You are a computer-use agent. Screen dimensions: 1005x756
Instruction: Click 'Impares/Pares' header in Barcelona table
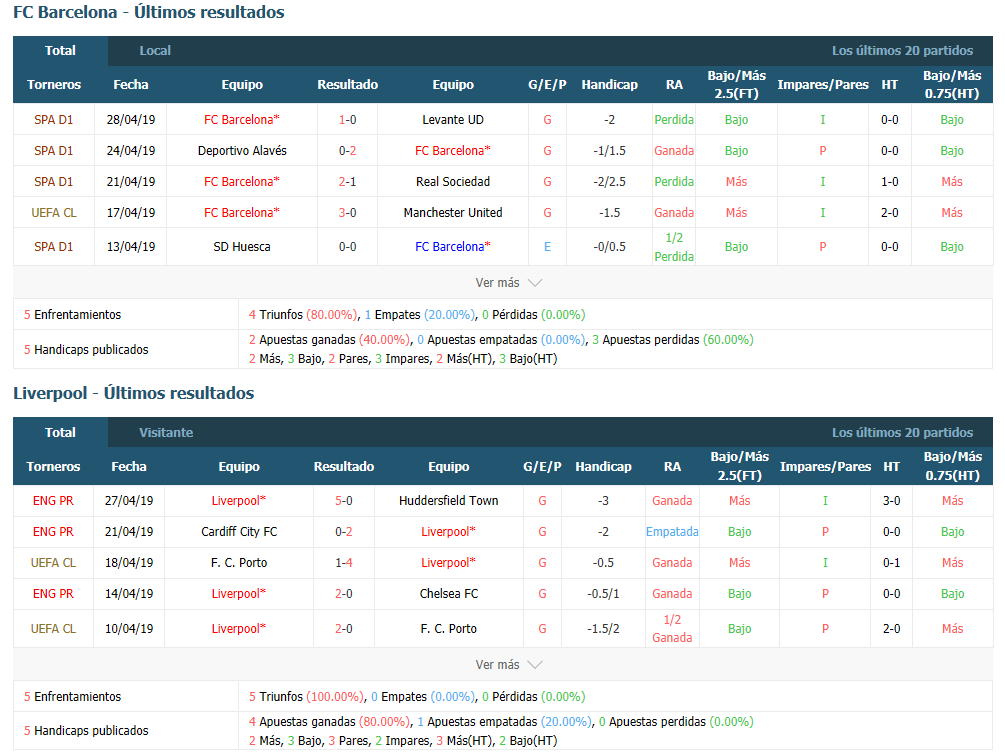(x=823, y=85)
